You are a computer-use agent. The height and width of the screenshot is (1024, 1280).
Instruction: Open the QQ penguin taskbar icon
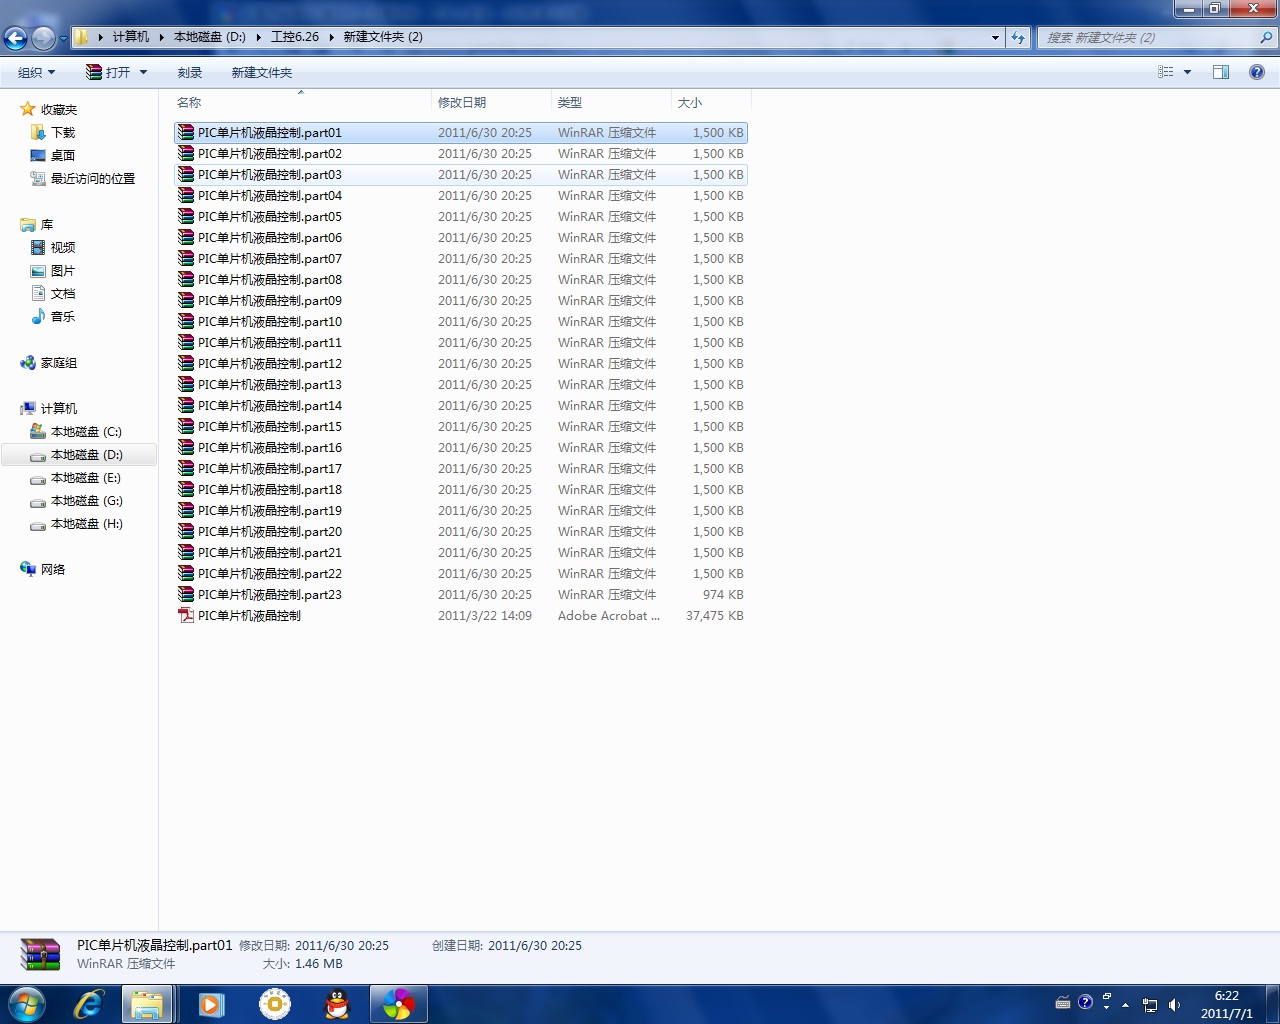tap(338, 1004)
